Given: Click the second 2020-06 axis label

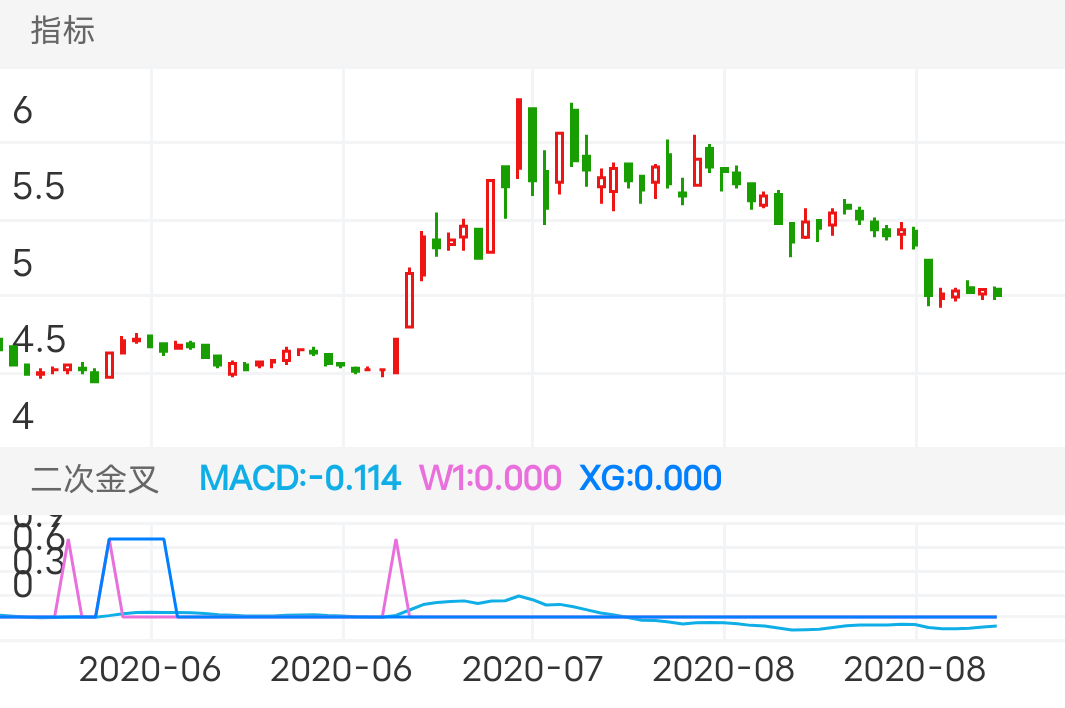Looking at the screenshot, I should coord(342,668).
